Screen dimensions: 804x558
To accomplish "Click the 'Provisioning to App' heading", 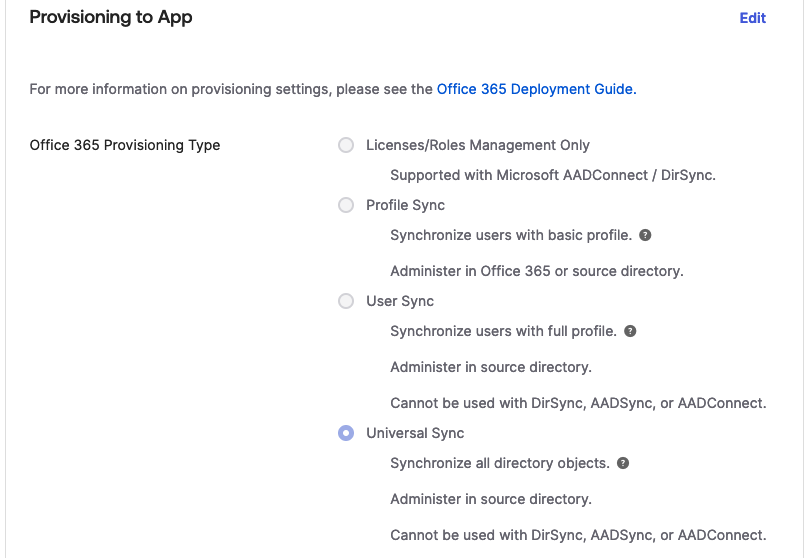I will click(111, 17).
